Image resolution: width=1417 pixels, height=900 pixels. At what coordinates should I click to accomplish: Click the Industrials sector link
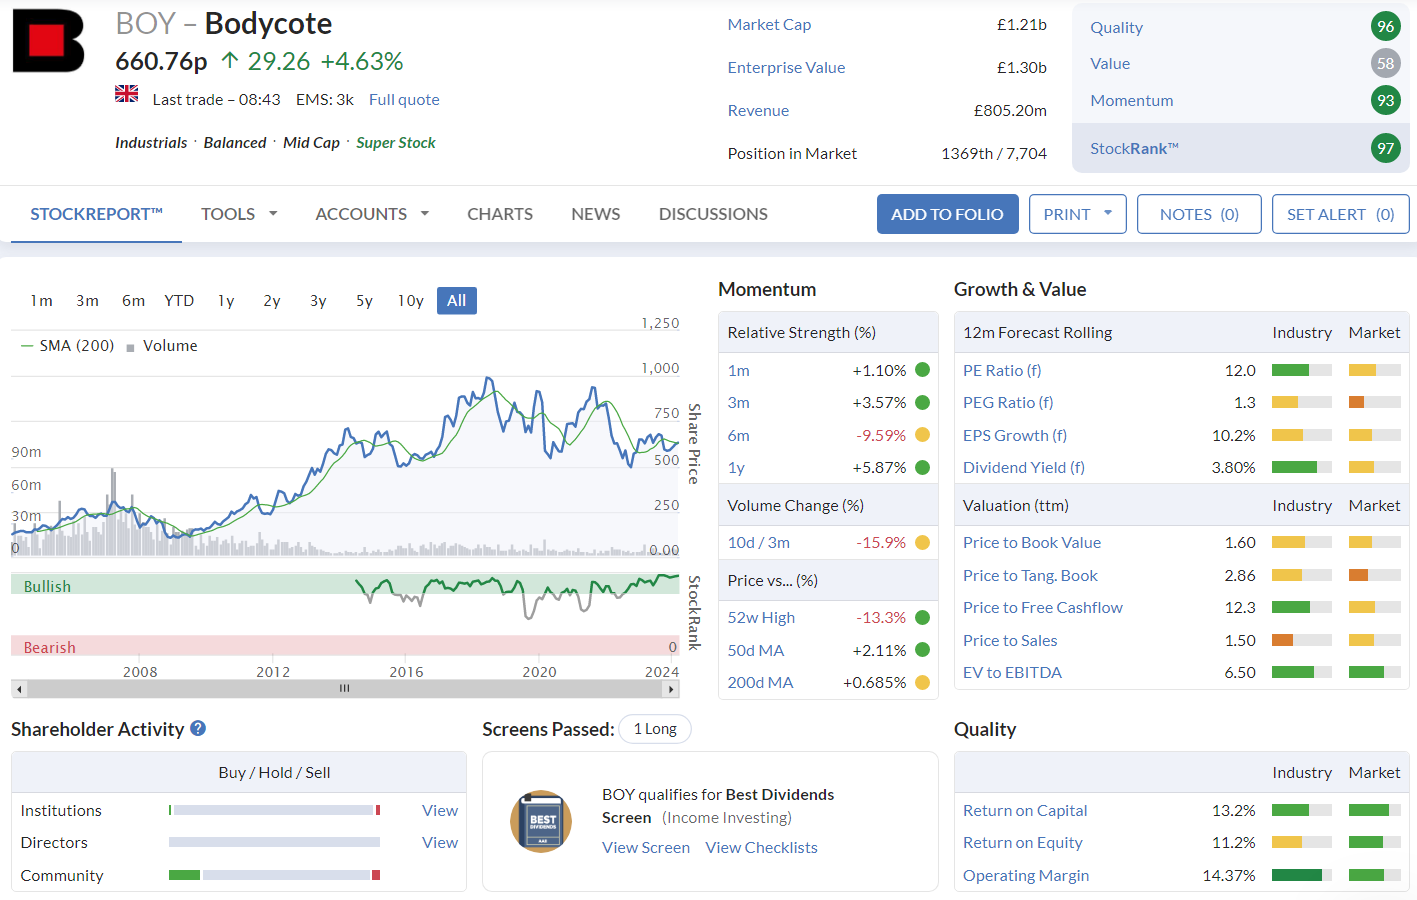click(151, 143)
